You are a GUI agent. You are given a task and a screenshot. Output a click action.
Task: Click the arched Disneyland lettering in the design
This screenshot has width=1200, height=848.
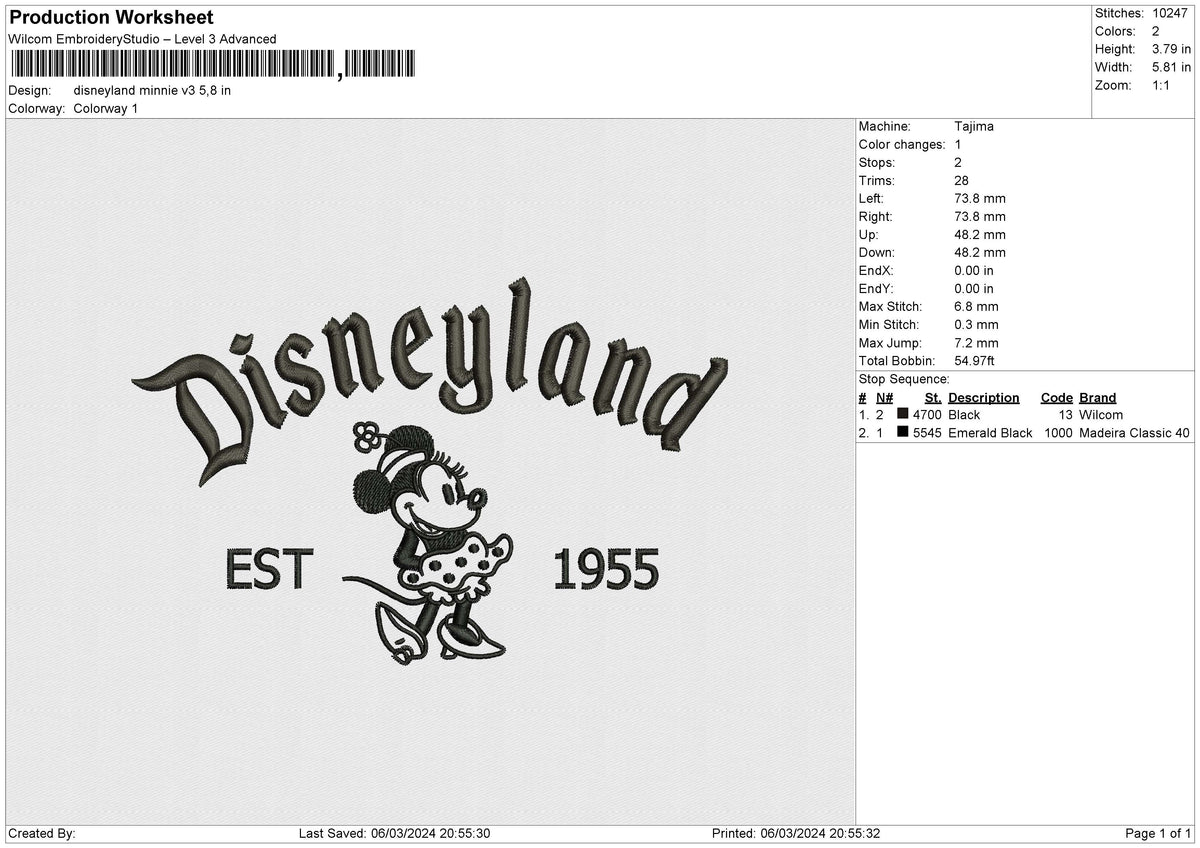[430, 380]
